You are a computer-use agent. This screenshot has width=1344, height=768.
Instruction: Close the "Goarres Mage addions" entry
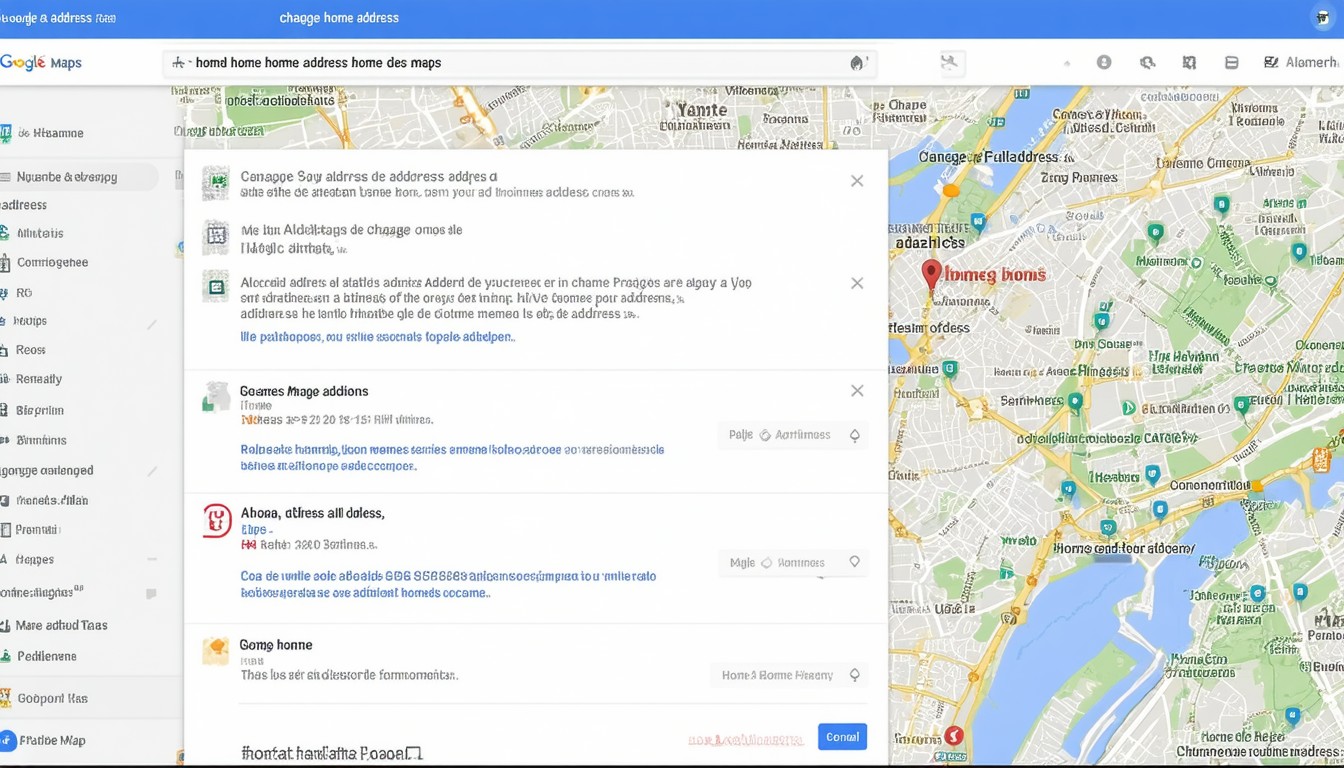coord(857,391)
